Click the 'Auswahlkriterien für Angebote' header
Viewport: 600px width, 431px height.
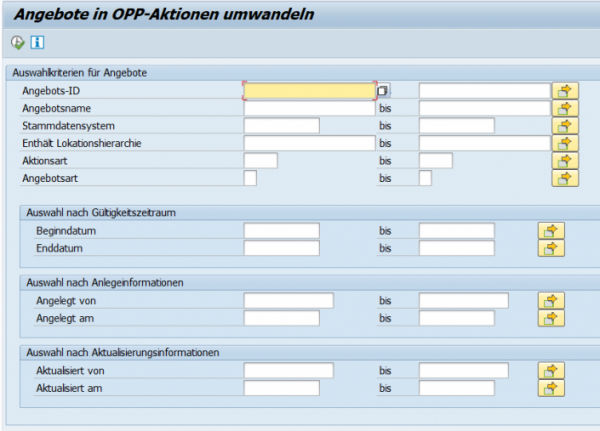point(80,73)
